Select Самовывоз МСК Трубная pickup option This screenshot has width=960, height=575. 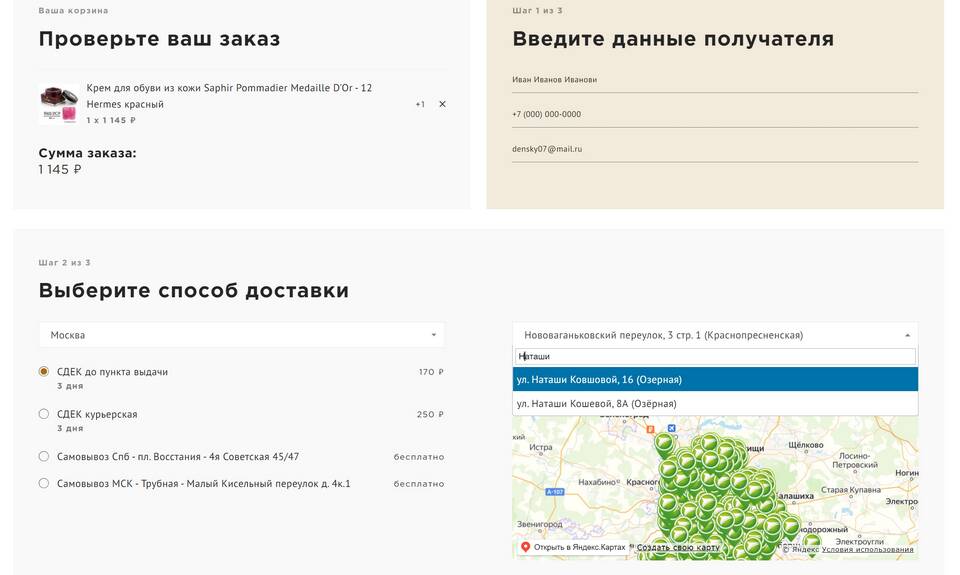tap(44, 484)
